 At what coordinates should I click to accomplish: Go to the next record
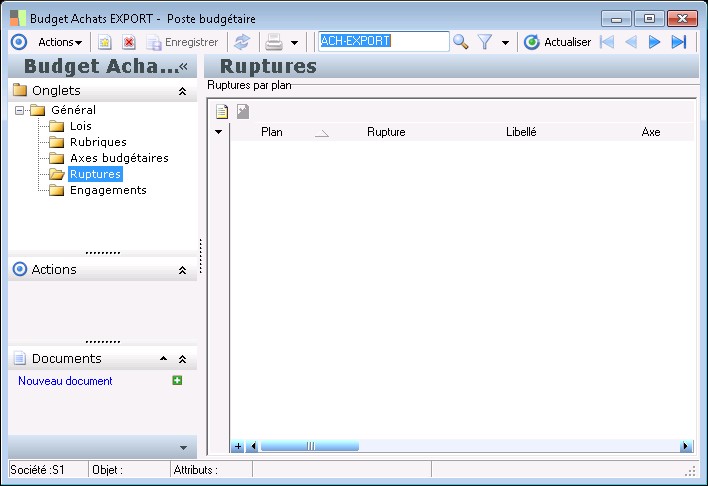tap(654, 42)
